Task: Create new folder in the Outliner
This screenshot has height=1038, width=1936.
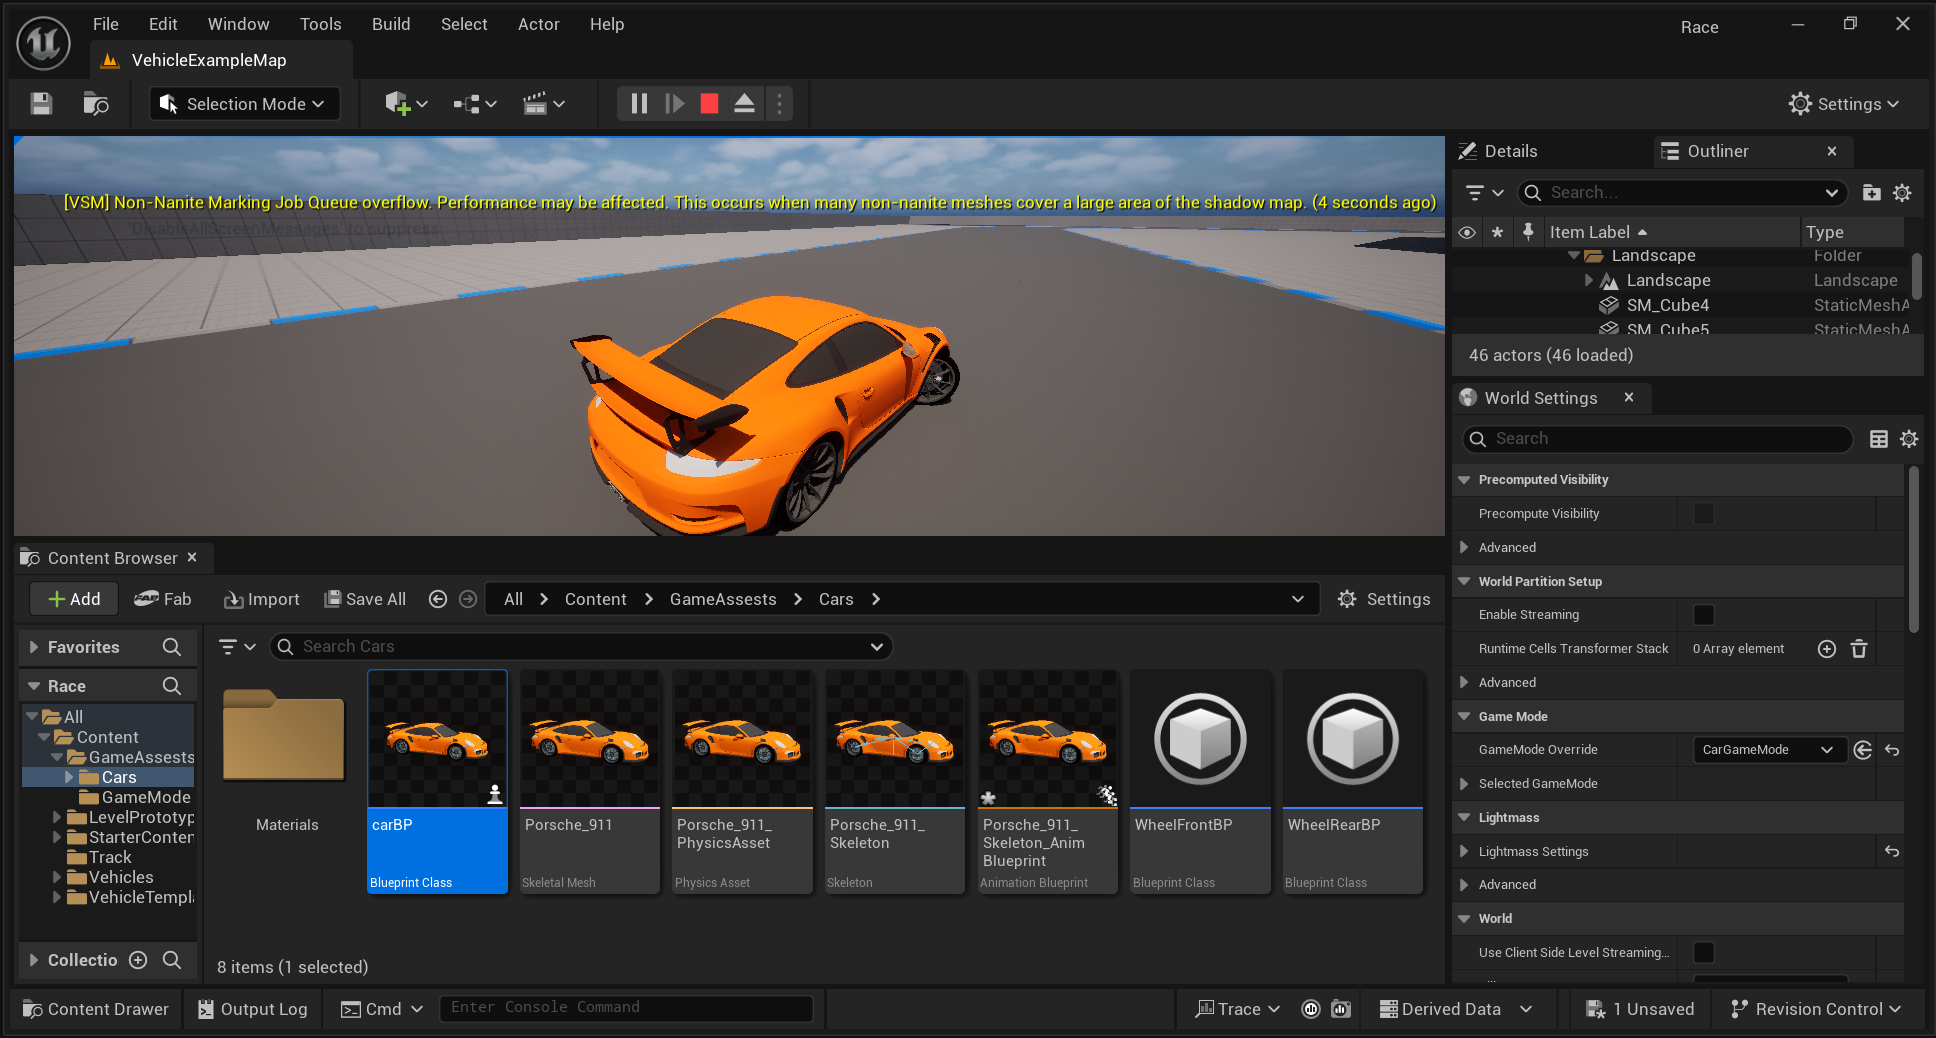Action: point(1872,193)
